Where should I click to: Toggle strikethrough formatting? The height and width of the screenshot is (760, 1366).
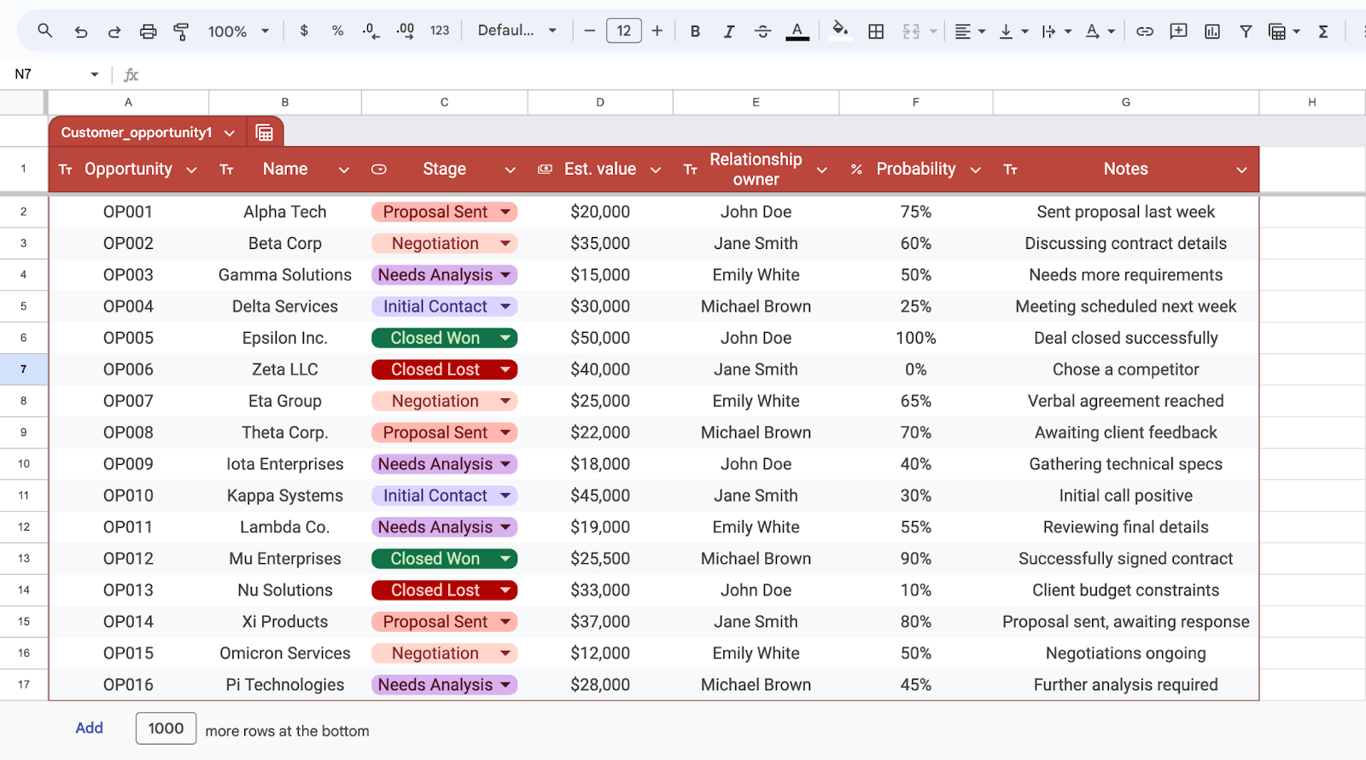tap(763, 31)
